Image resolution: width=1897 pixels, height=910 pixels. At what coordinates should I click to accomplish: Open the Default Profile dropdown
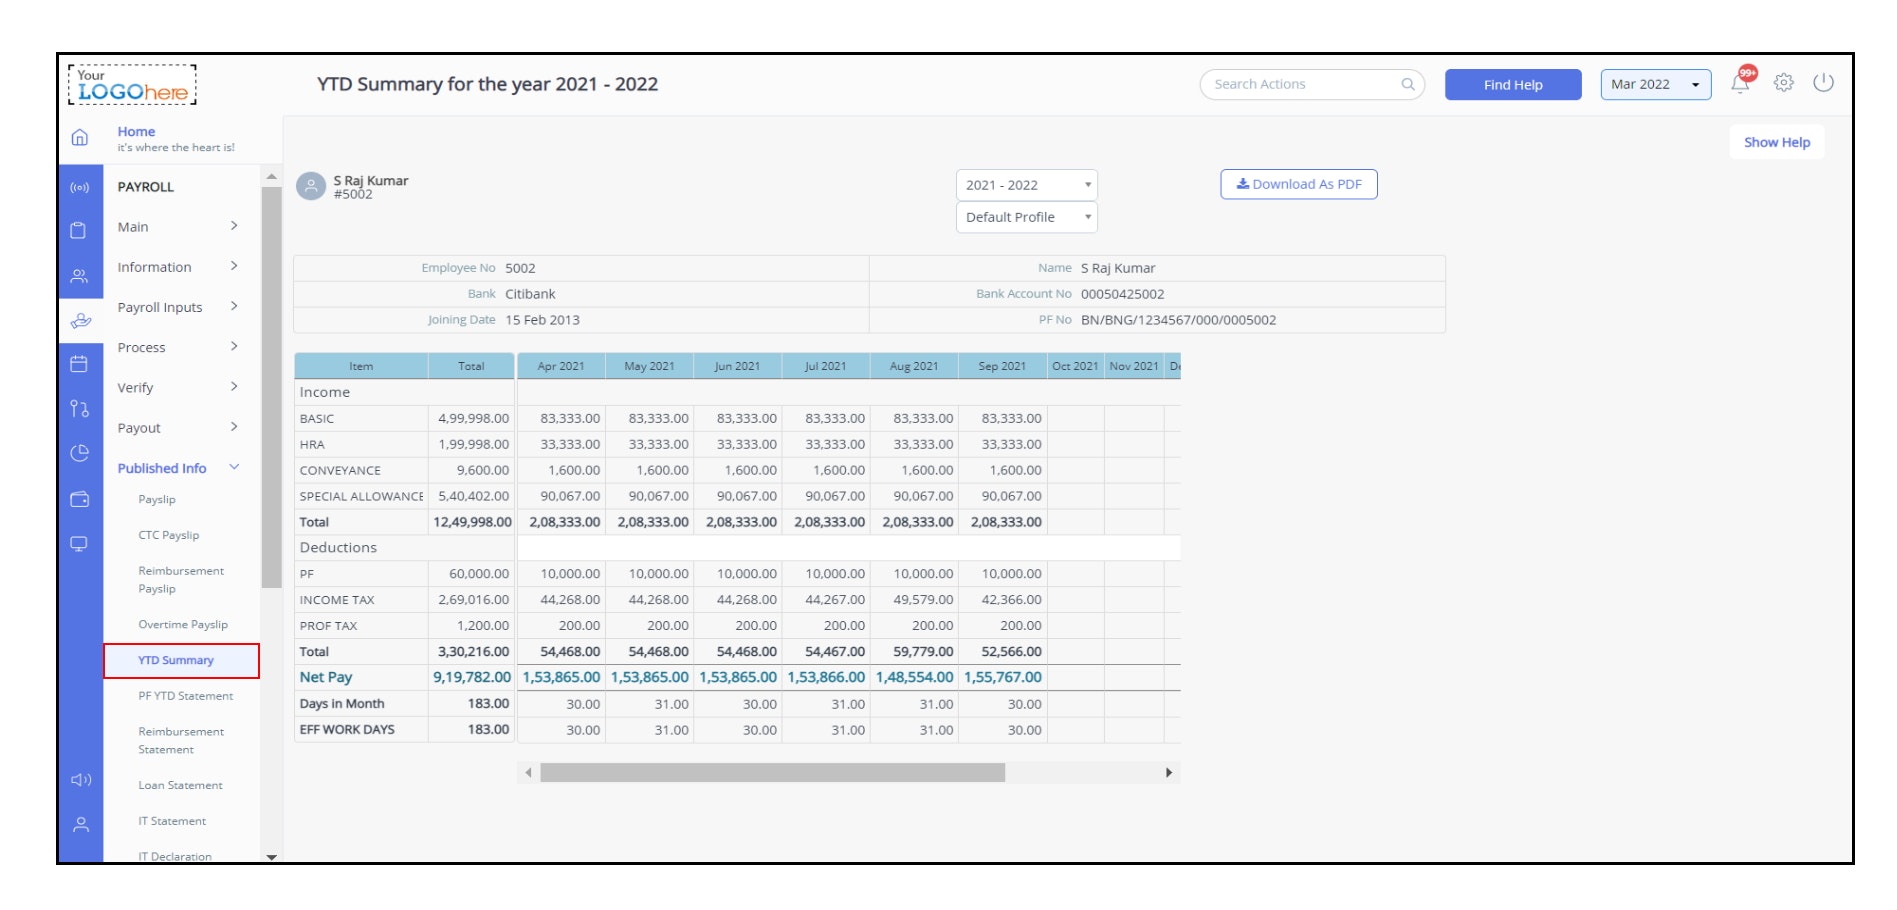coord(1025,217)
